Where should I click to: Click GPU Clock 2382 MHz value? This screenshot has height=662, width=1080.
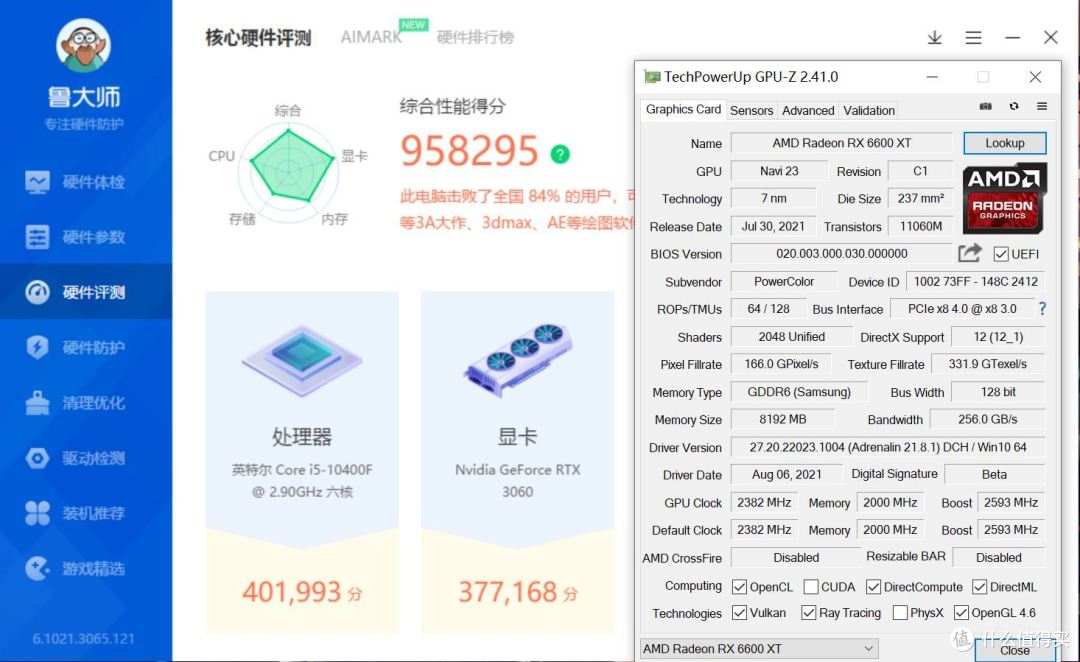(764, 502)
